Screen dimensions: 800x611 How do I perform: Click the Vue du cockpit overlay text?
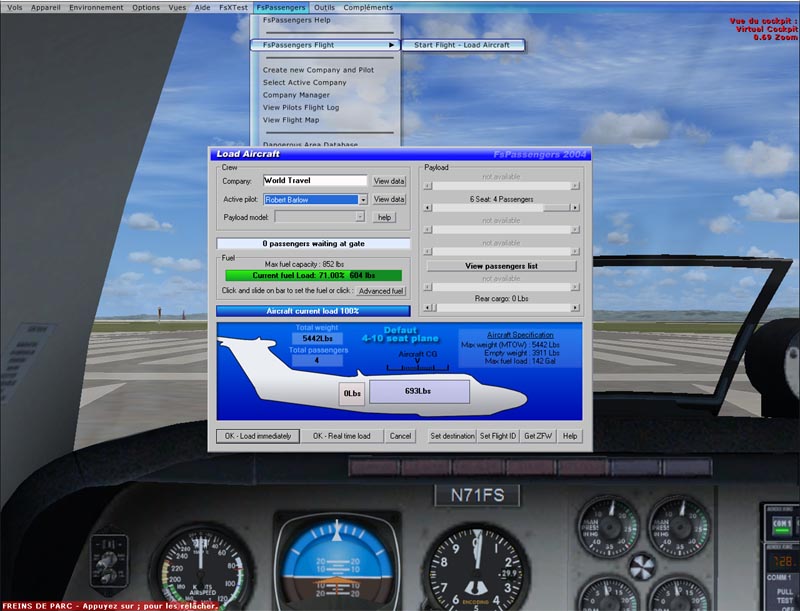click(x=764, y=29)
